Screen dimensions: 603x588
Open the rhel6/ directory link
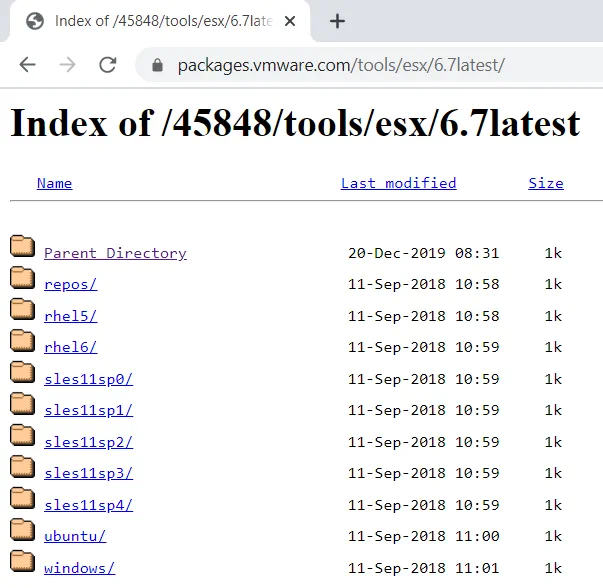70,347
